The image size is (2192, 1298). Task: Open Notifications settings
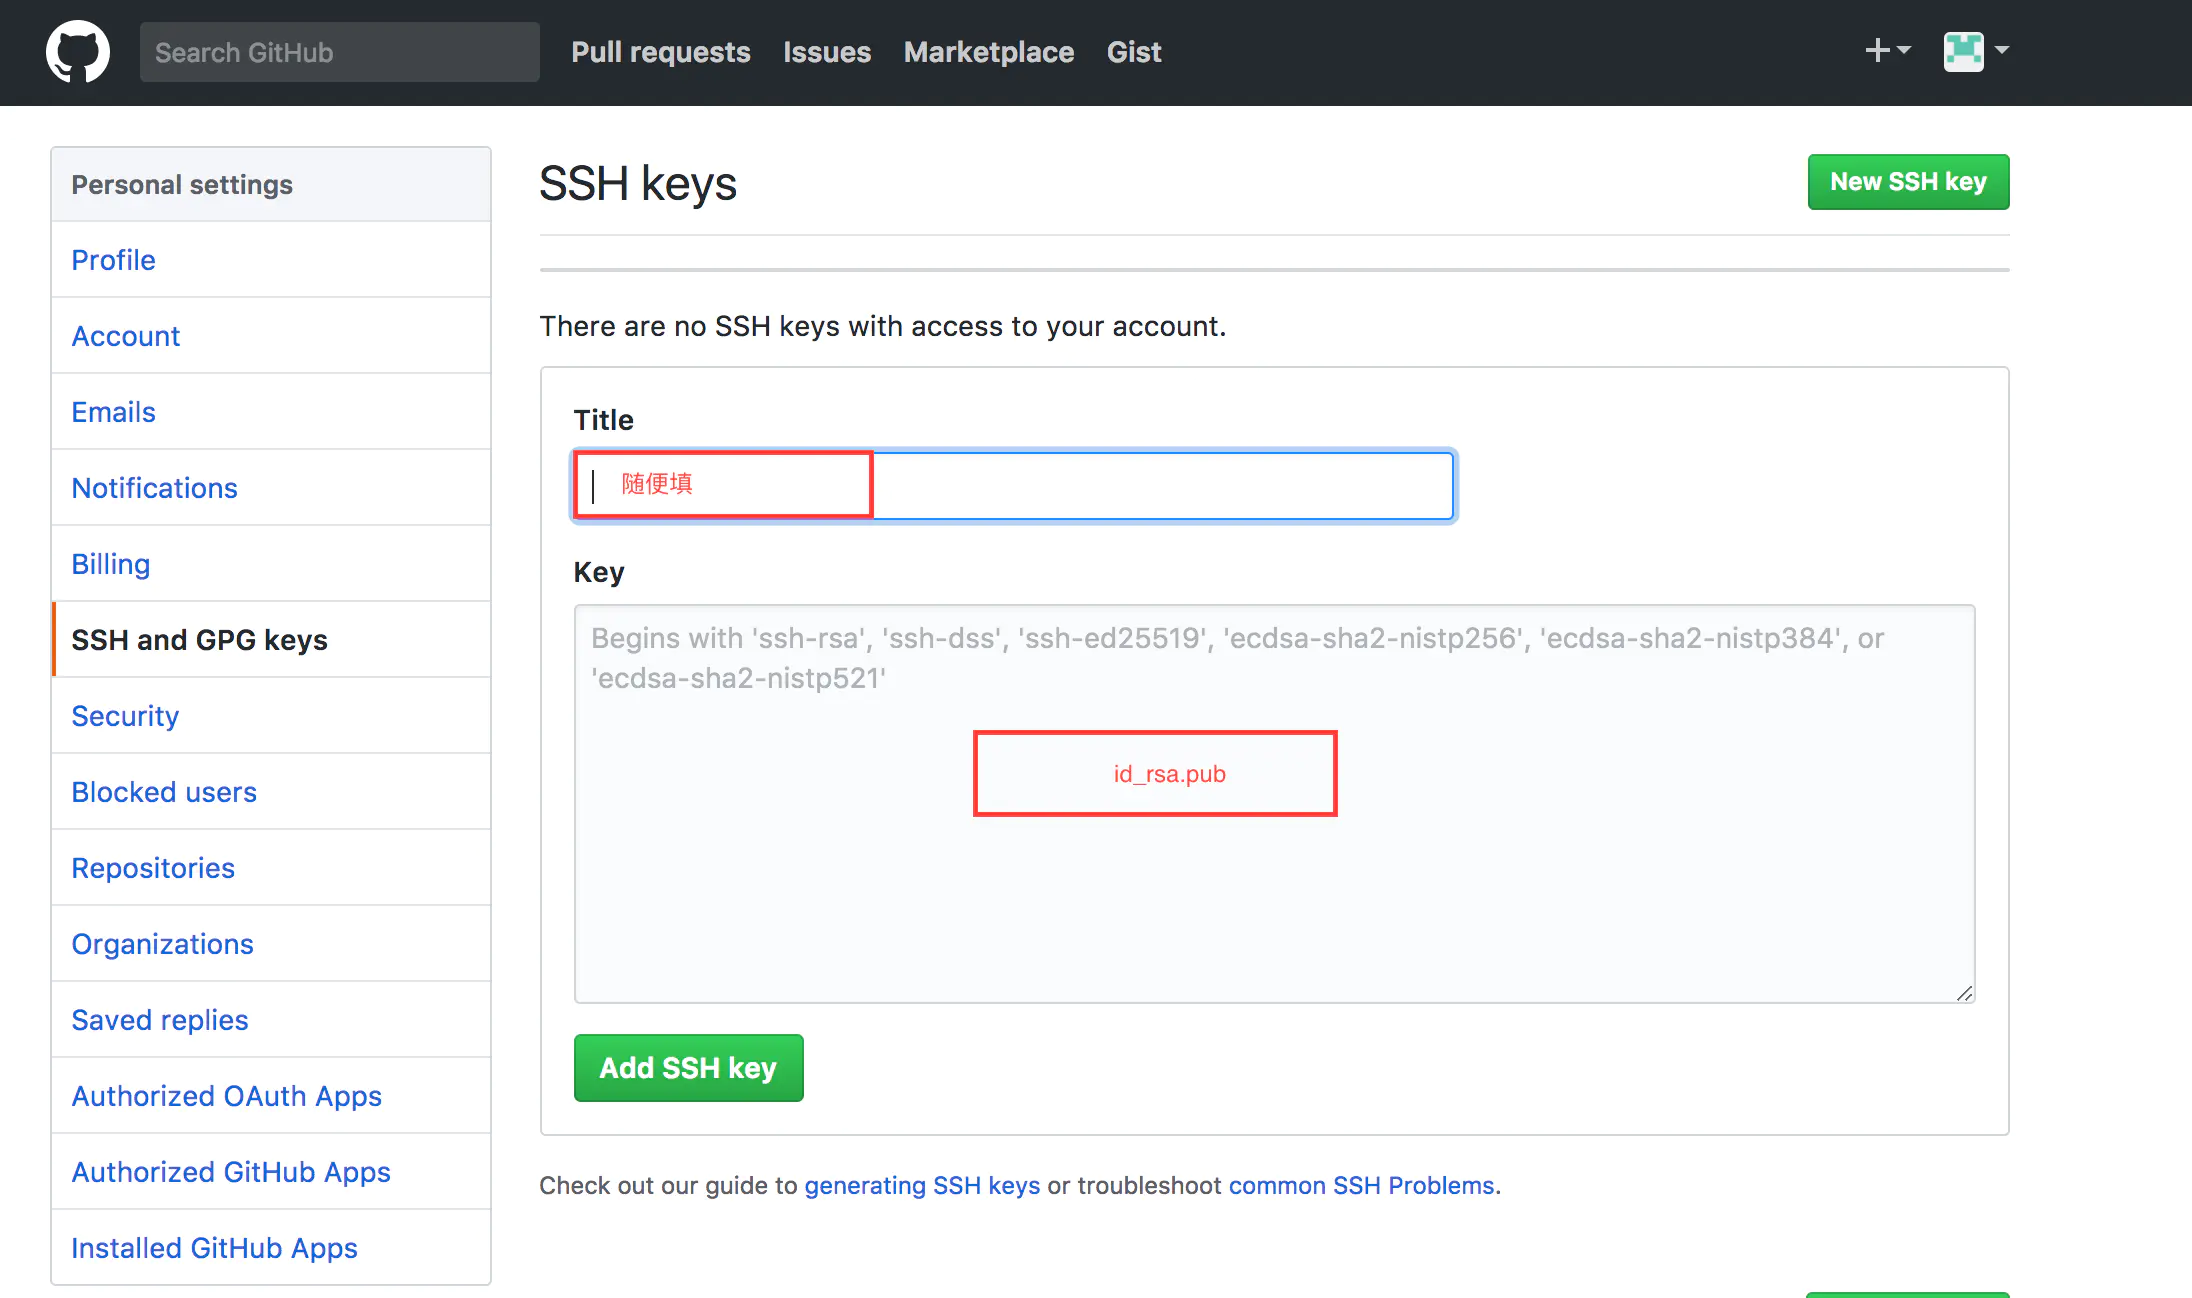[271, 488]
